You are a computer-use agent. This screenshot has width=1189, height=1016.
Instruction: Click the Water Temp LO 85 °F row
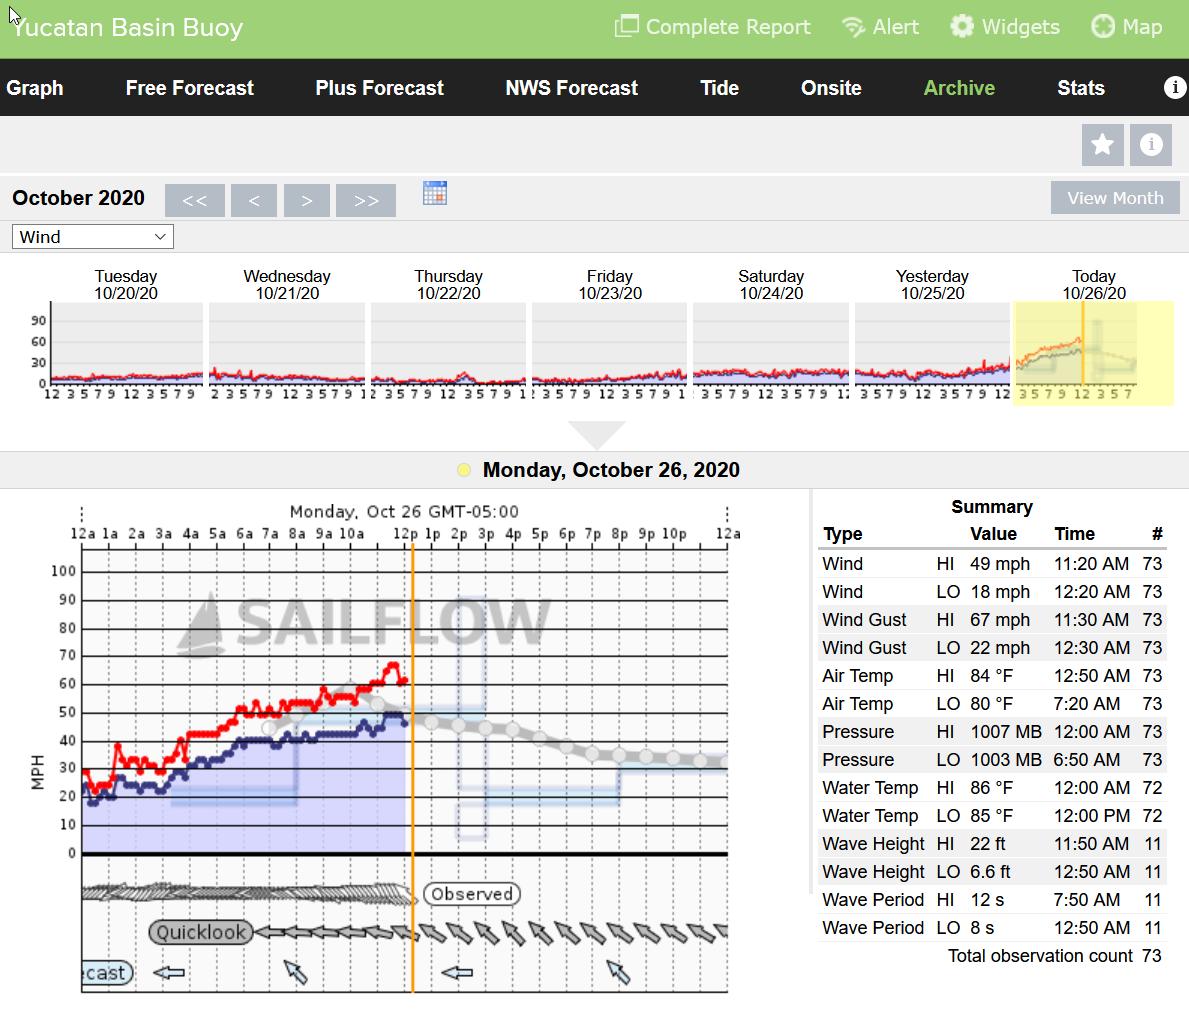[x=992, y=817]
